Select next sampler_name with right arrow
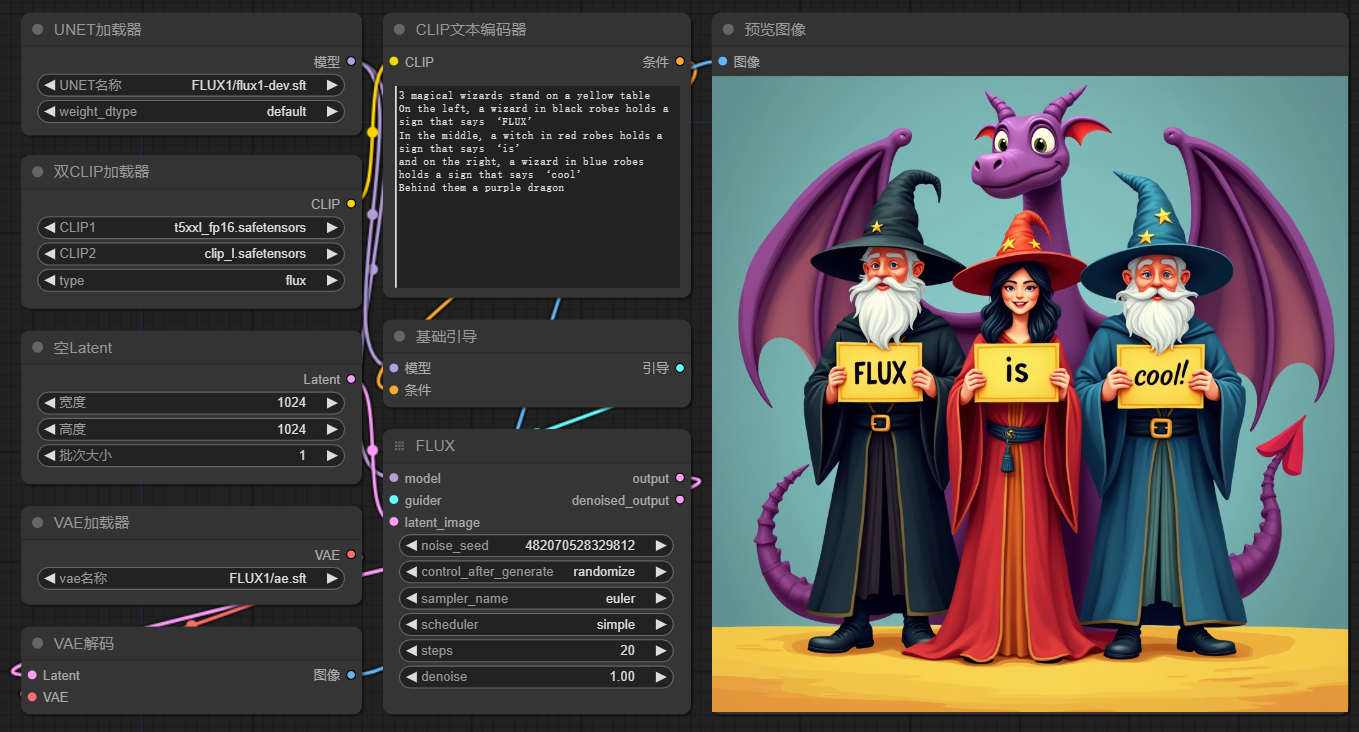The height and width of the screenshot is (732, 1359). click(660, 598)
